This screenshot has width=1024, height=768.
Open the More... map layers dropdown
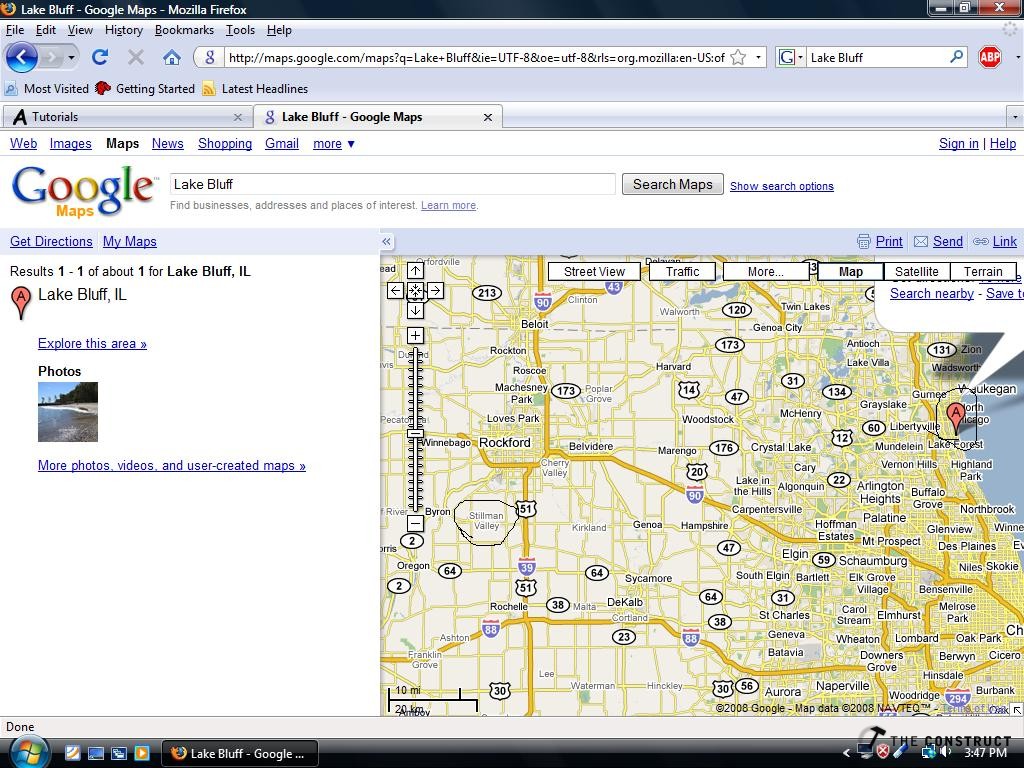[765, 272]
